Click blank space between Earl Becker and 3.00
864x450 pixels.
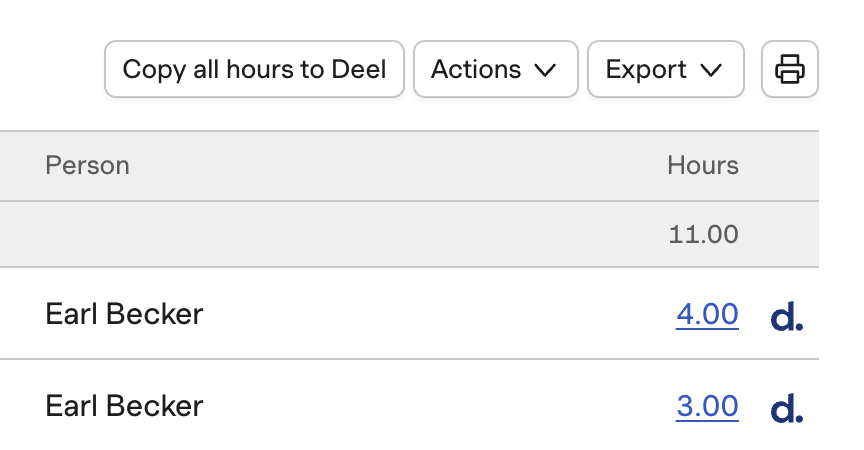440,406
